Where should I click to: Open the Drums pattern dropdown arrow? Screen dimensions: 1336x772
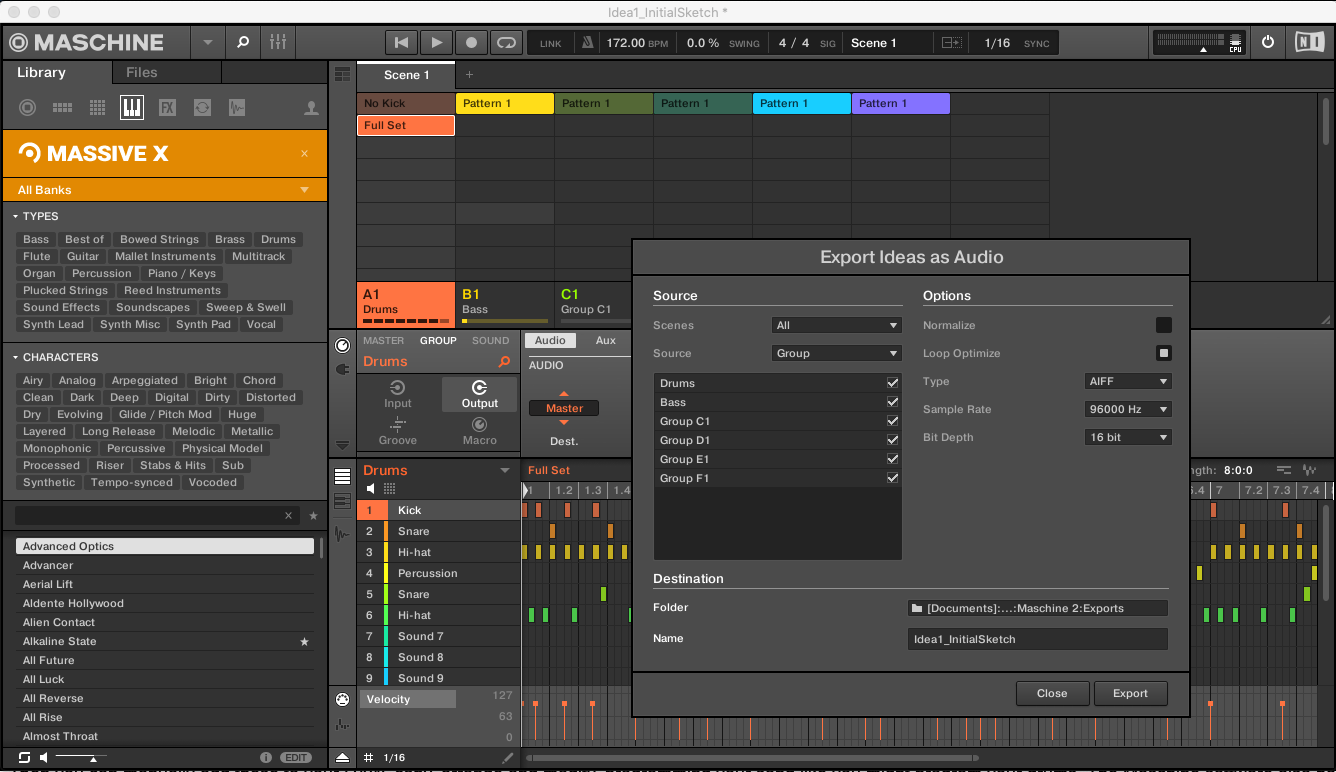[505, 470]
